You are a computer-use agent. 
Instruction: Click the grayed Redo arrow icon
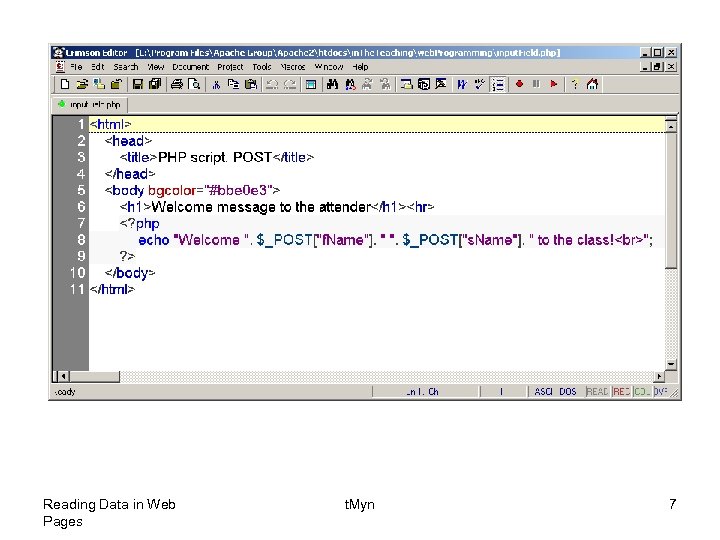pos(290,84)
